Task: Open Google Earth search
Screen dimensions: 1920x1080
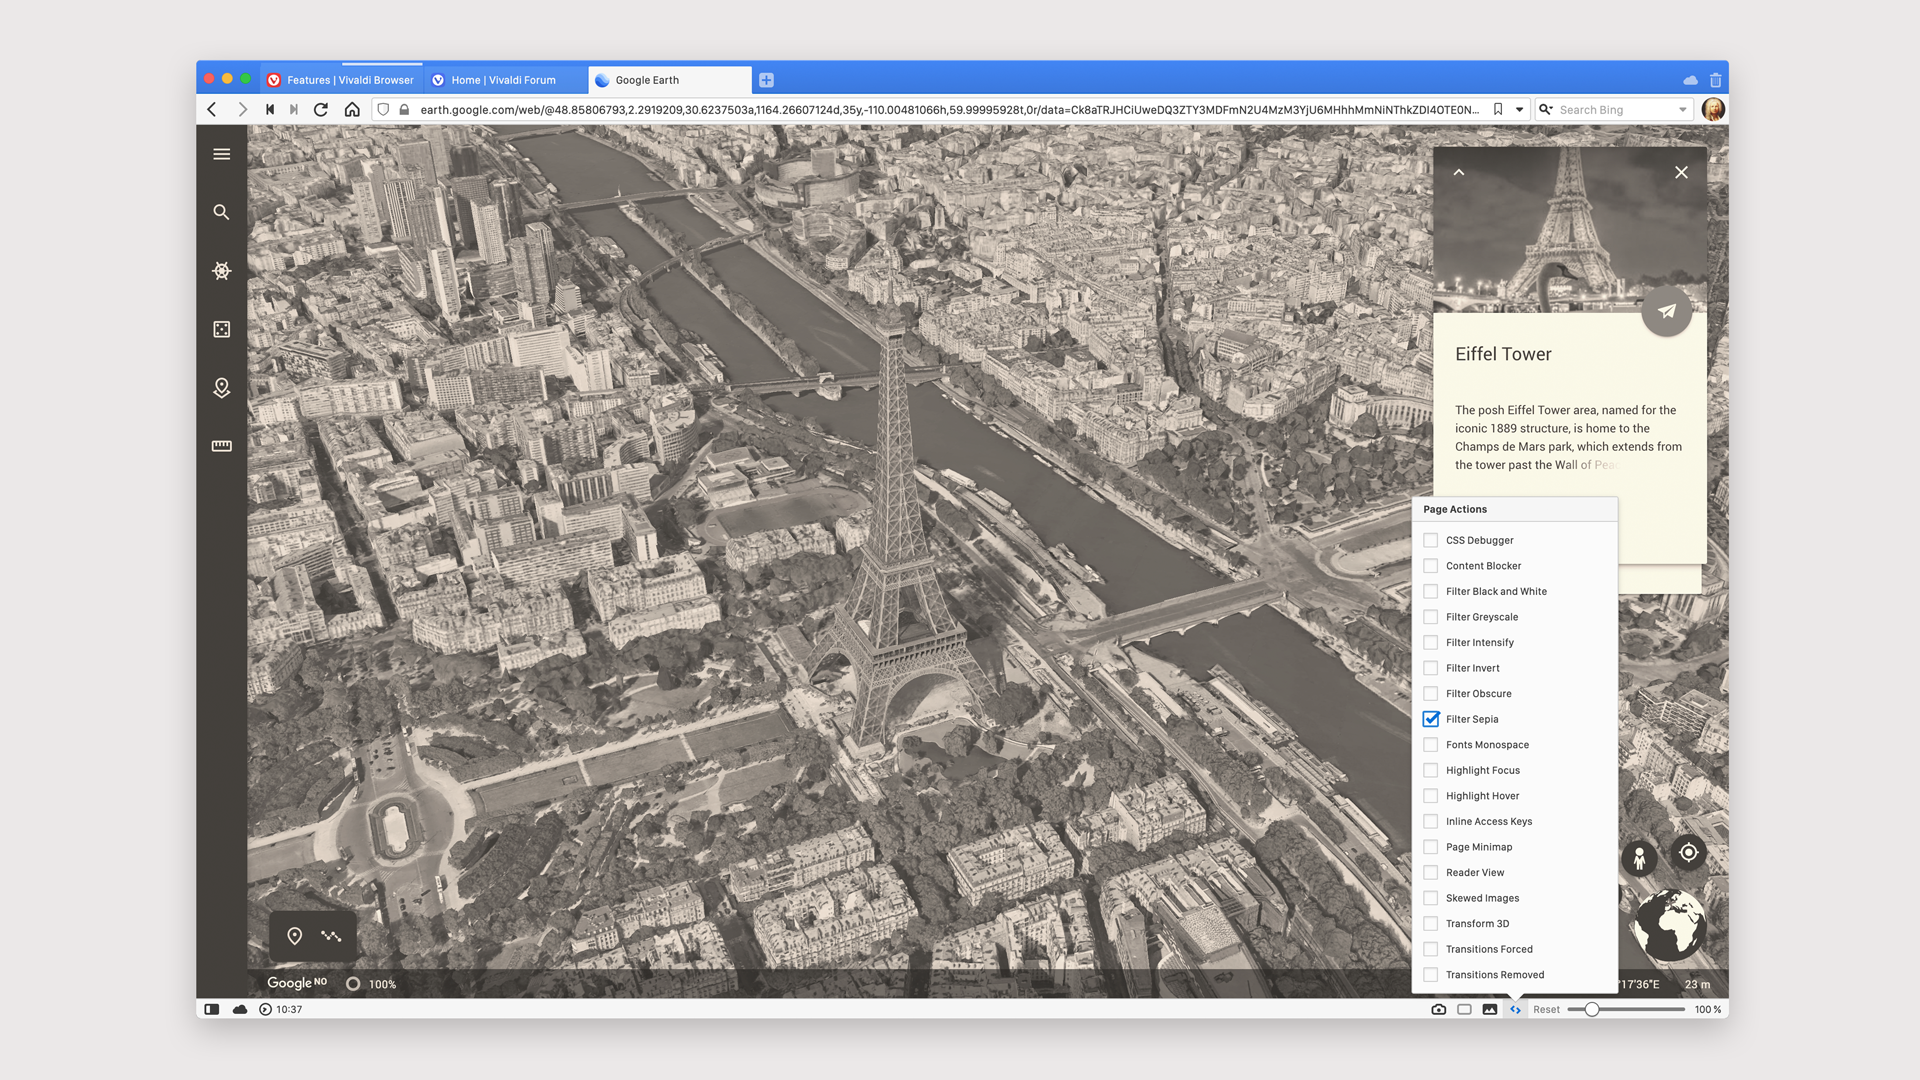Action: (x=221, y=212)
